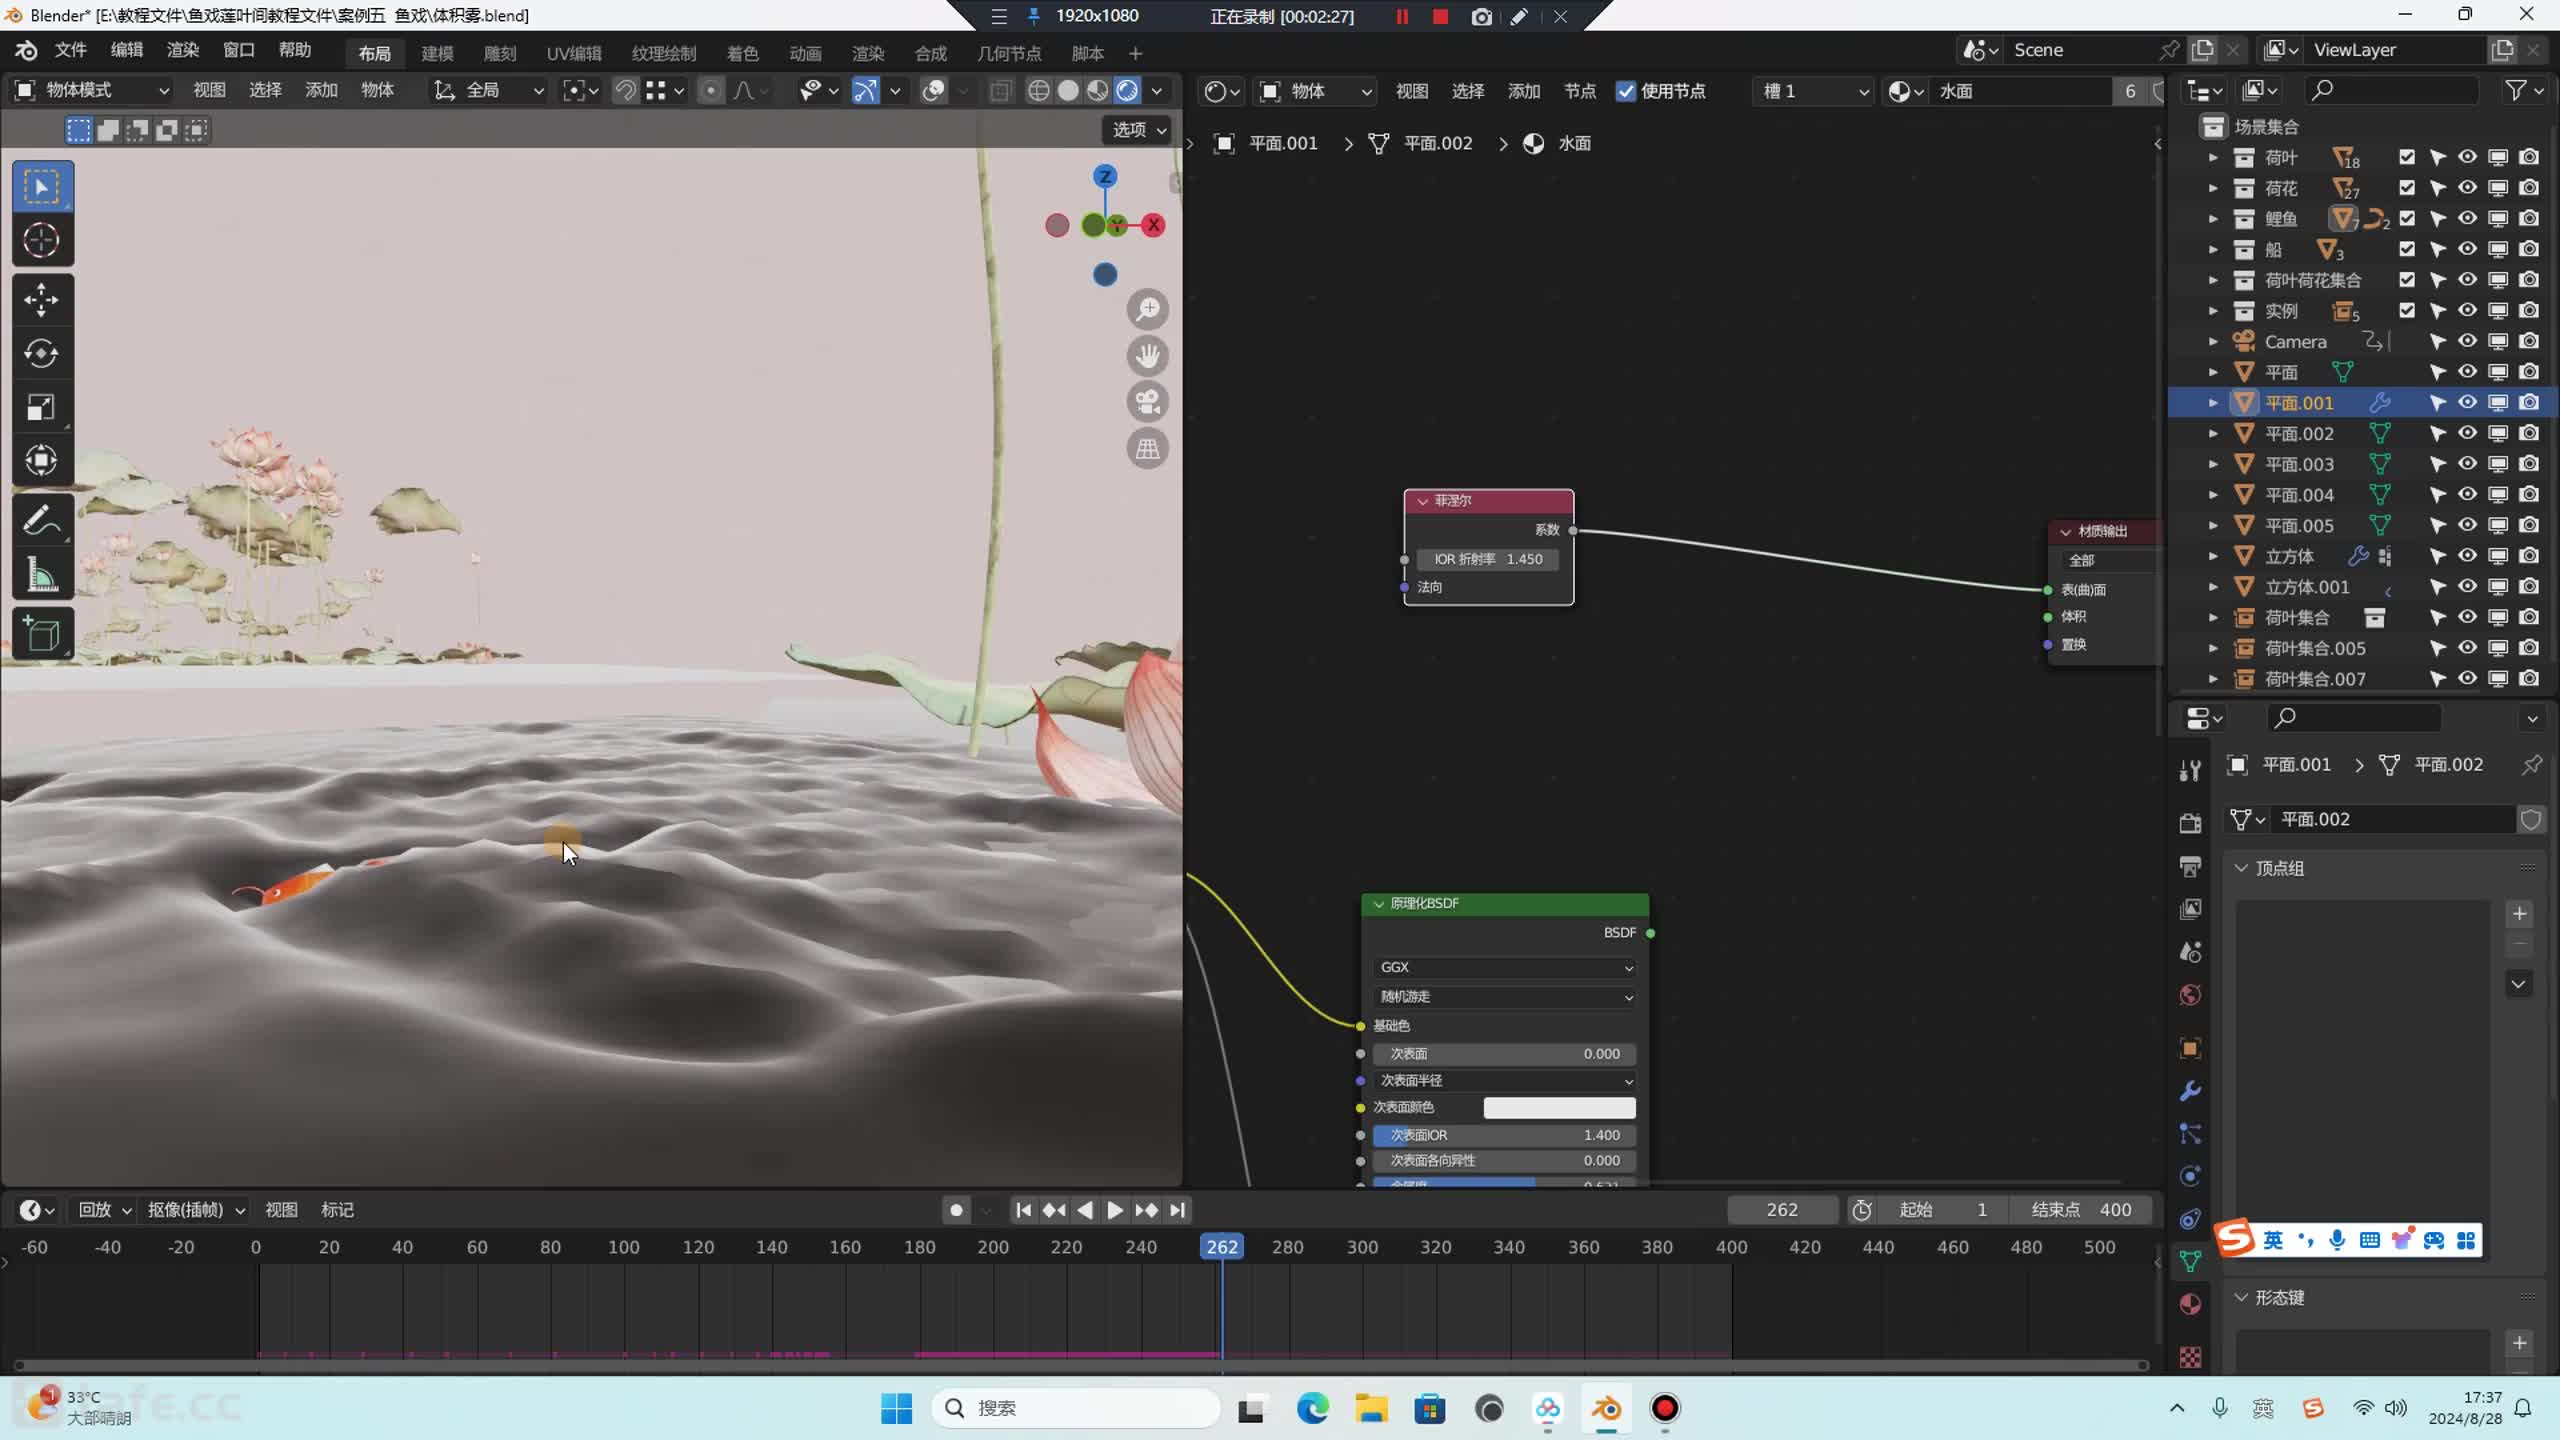Select the Rotate tool
2560x1440 pixels.
(42, 353)
